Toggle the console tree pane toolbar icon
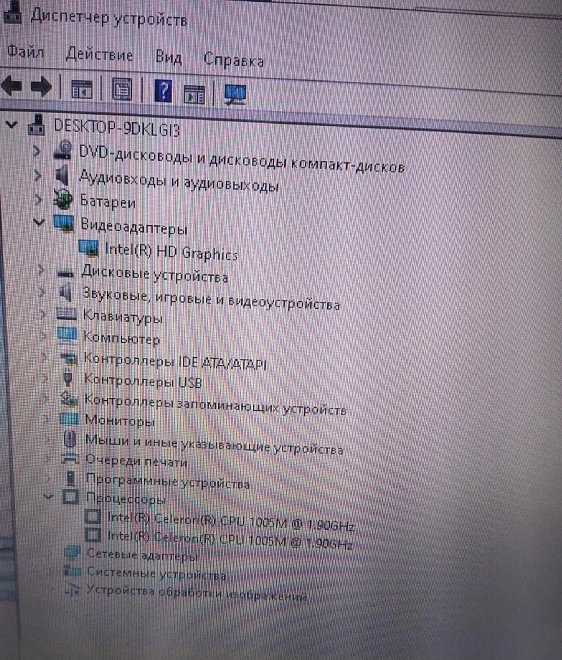562x660 pixels. point(82,89)
